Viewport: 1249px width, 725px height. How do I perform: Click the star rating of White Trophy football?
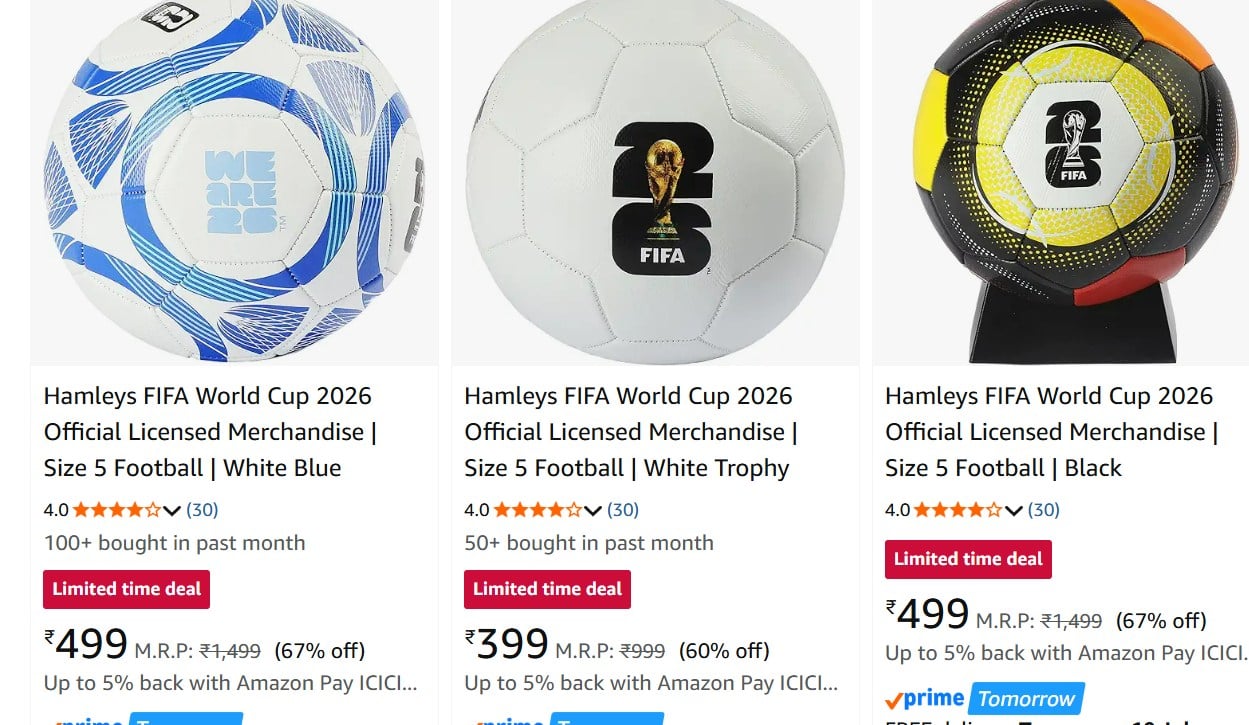538,510
